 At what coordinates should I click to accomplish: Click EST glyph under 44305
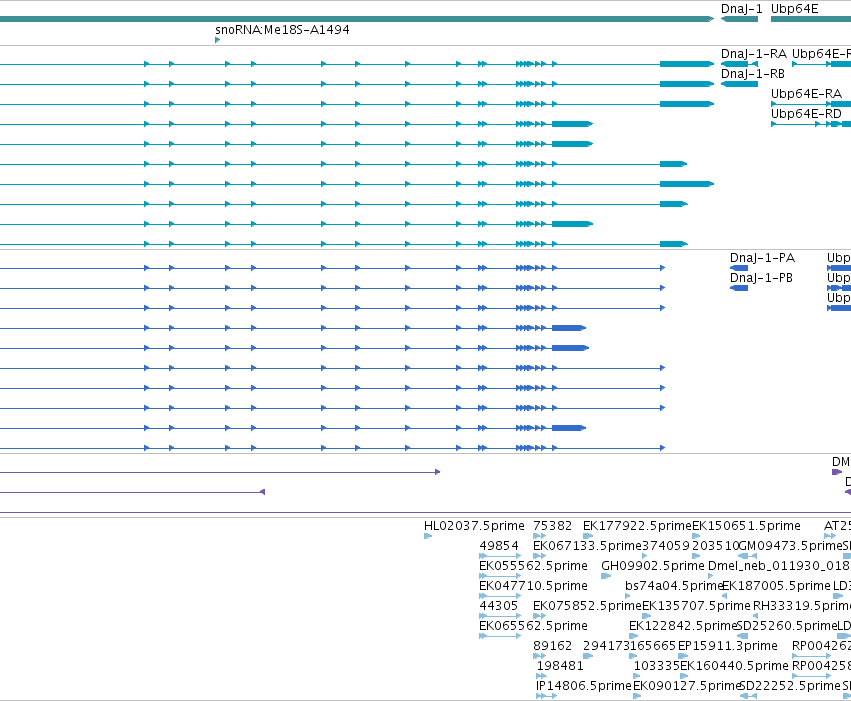(500, 616)
